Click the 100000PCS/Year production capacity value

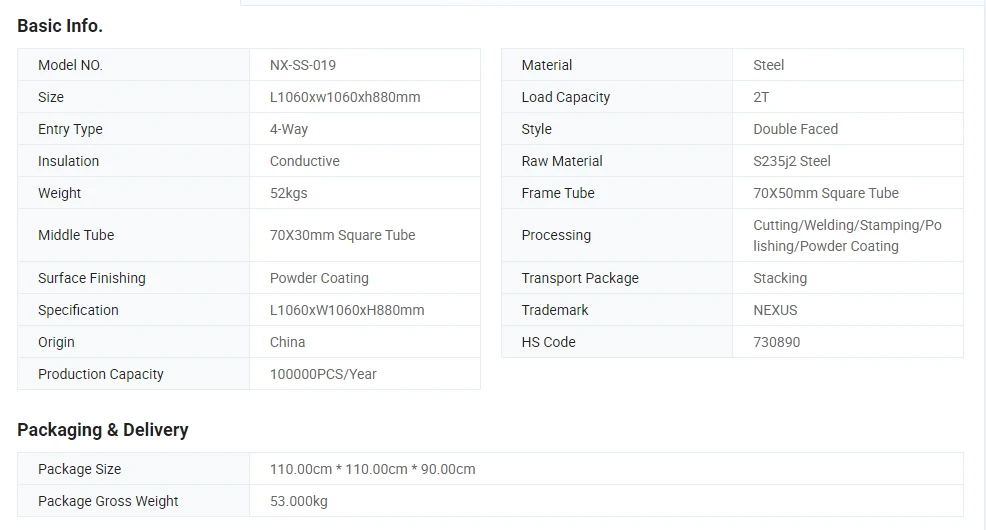pos(323,375)
